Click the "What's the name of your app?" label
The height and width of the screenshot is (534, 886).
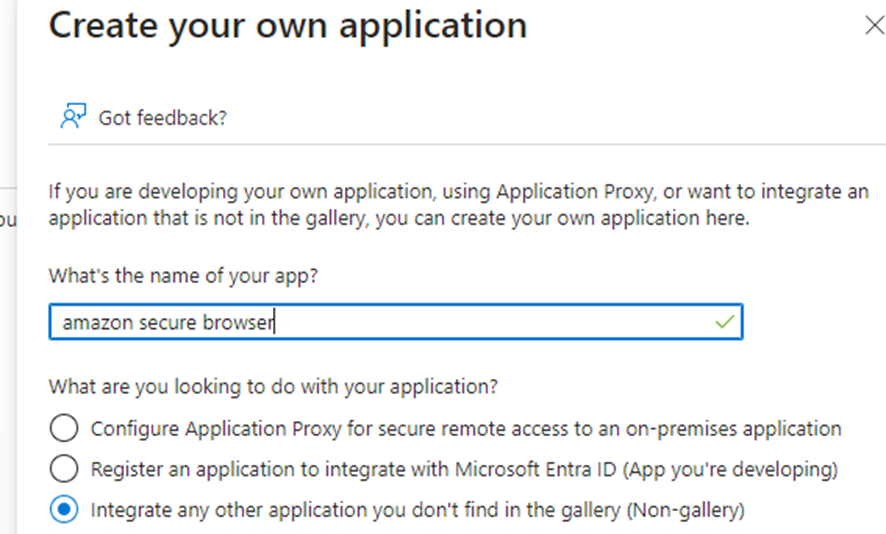point(183,276)
